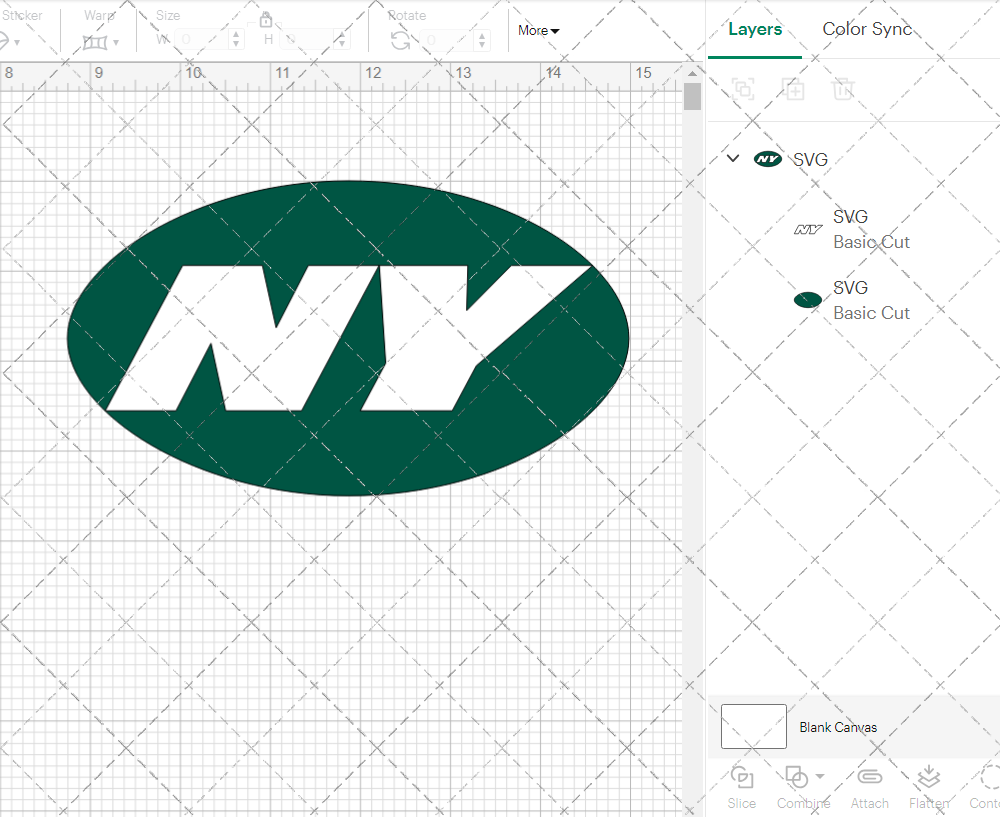Click the Duplicate layer icon
The width and height of the screenshot is (1000, 817).
[x=793, y=90]
